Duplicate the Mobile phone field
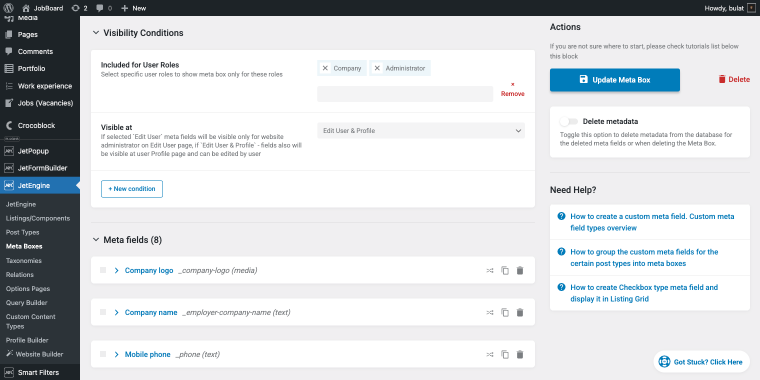 click(505, 355)
